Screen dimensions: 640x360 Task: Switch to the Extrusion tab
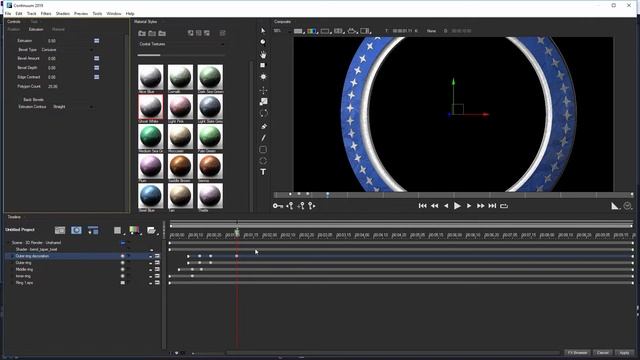click(x=36, y=29)
